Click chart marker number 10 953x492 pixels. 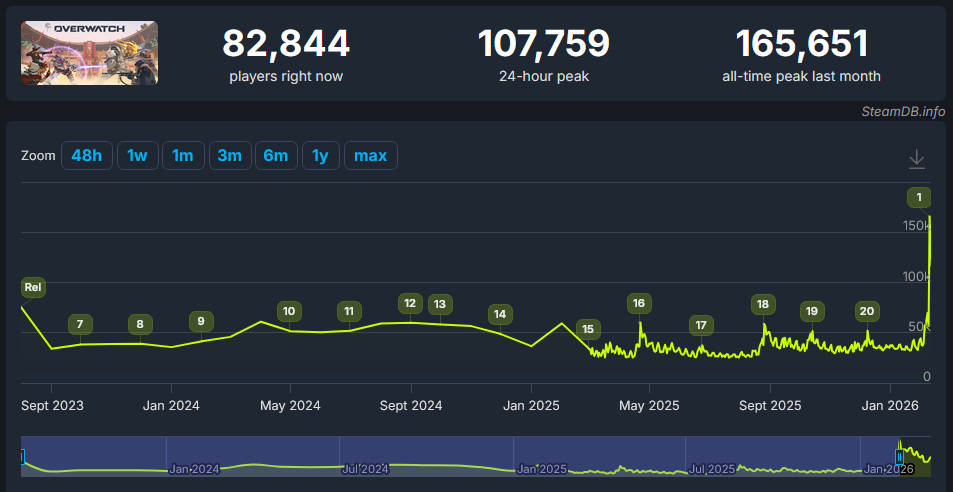(289, 311)
